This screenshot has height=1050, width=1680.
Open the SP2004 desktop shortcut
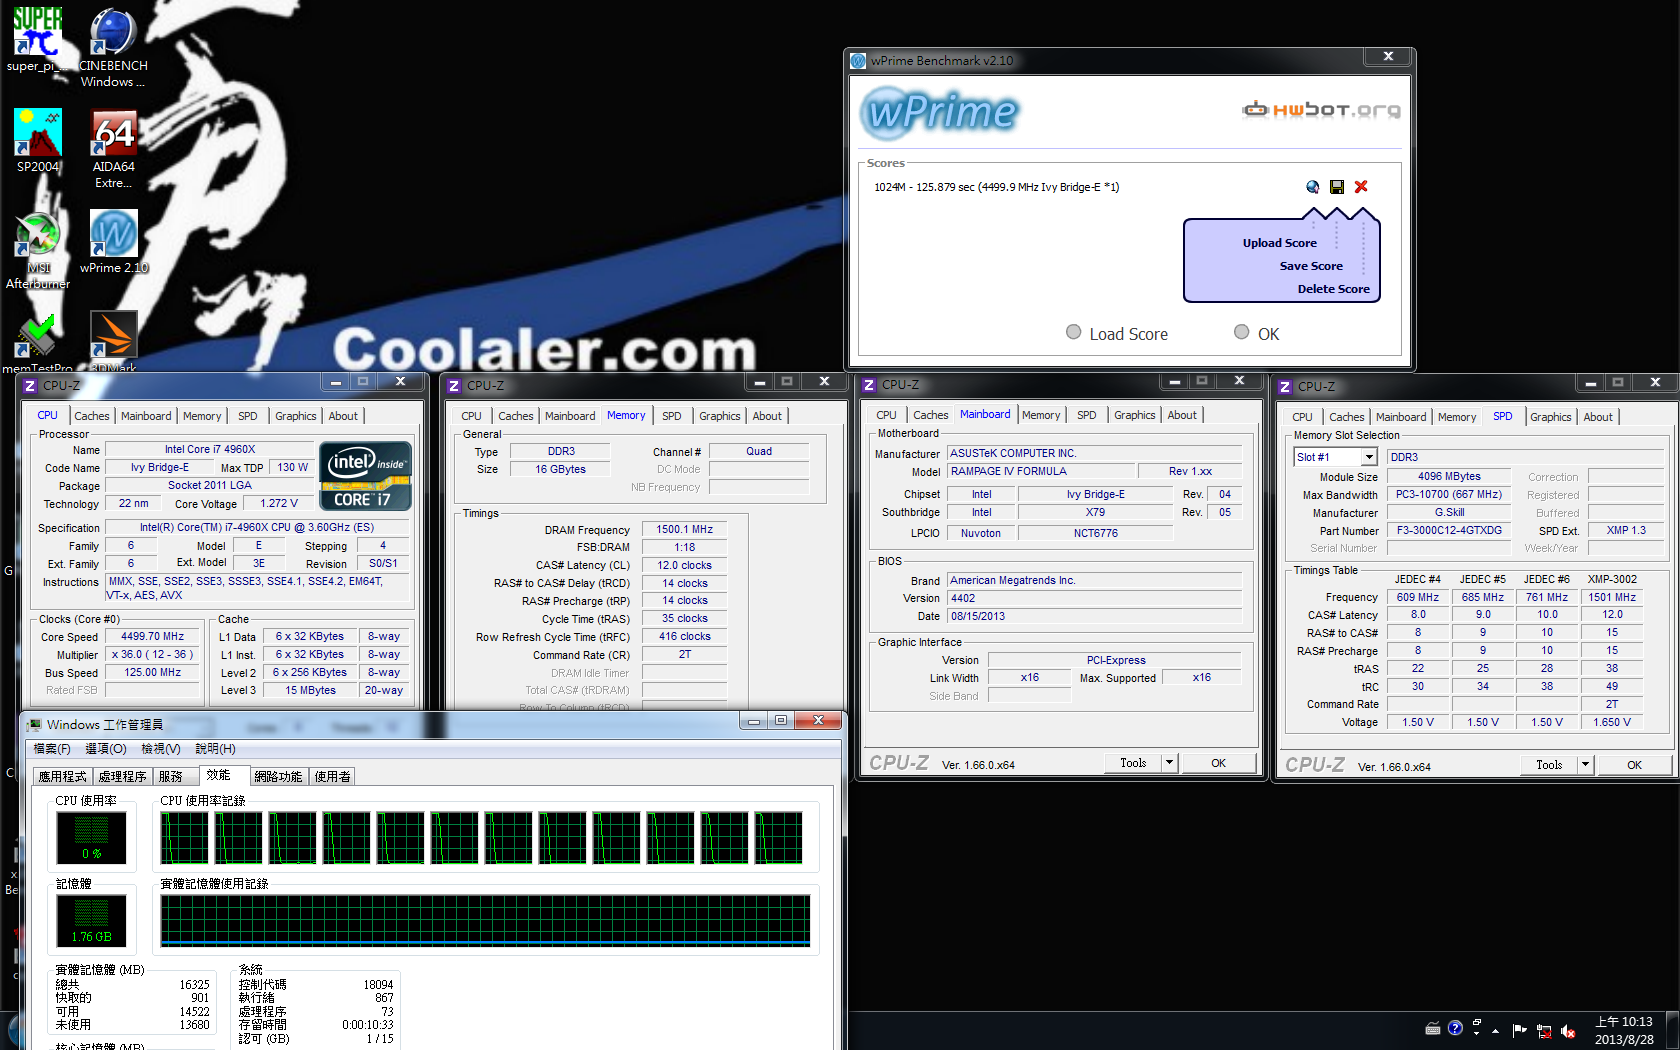tap(37, 141)
